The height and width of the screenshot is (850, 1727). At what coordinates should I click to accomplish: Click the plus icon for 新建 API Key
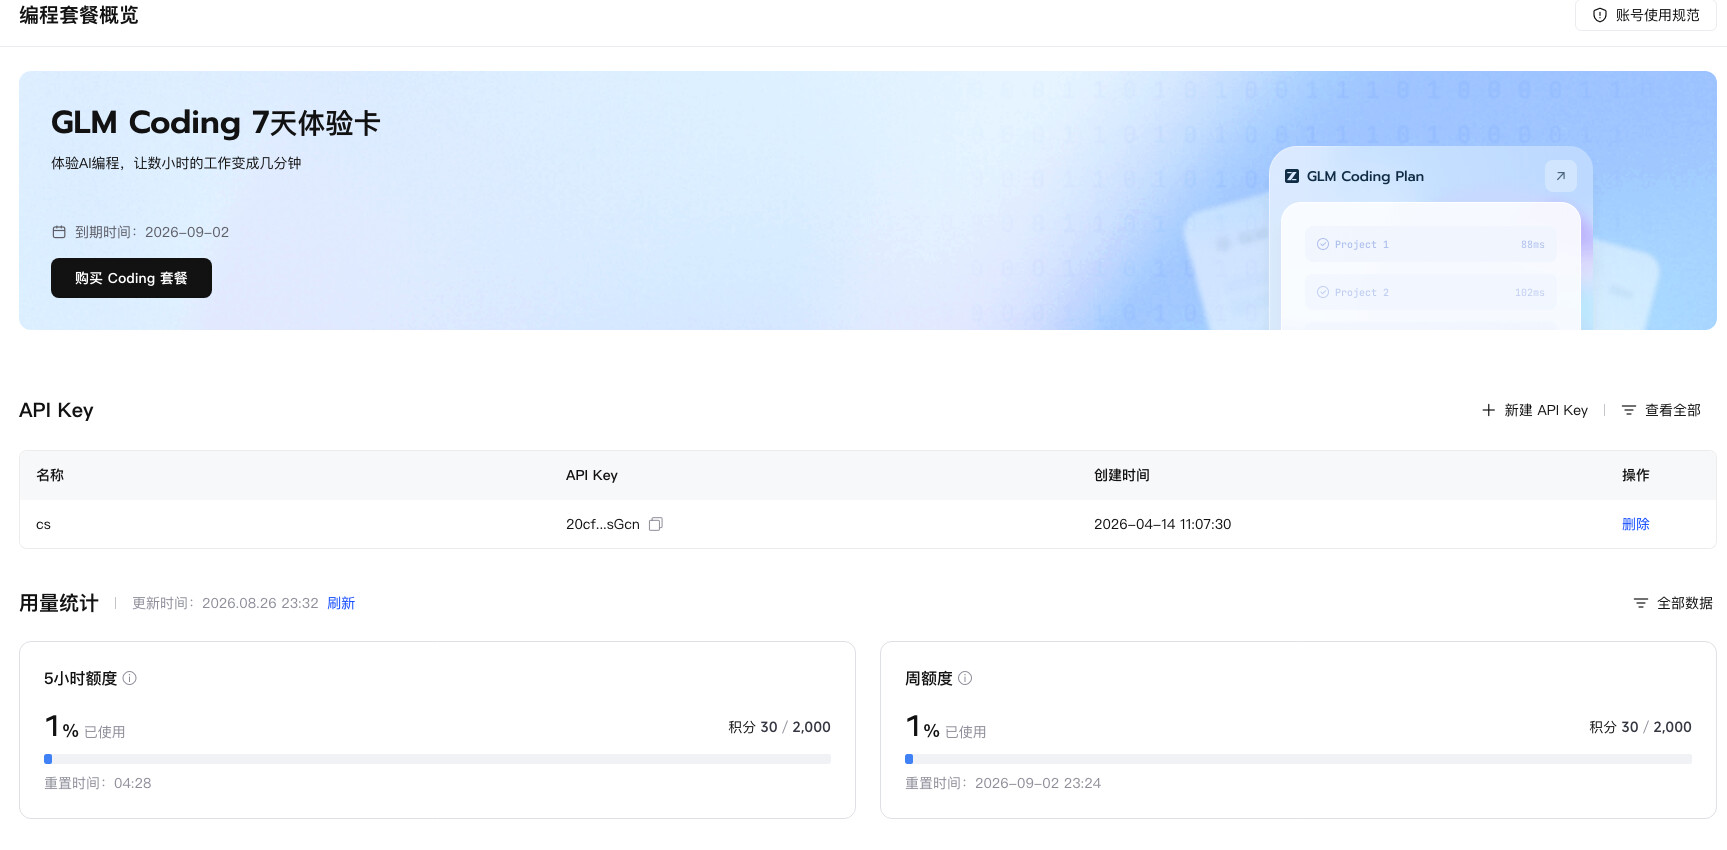coord(1488,410)
